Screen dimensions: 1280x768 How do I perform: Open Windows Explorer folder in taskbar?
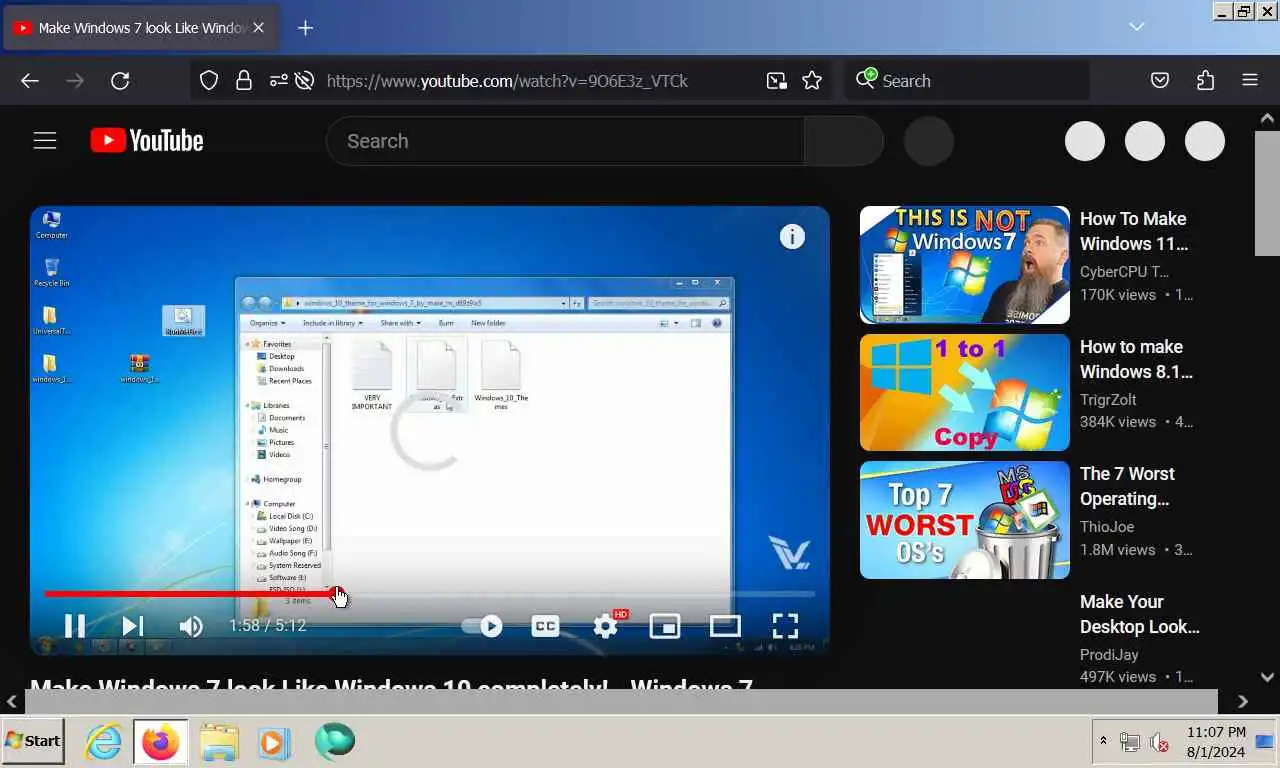[219, 742]
